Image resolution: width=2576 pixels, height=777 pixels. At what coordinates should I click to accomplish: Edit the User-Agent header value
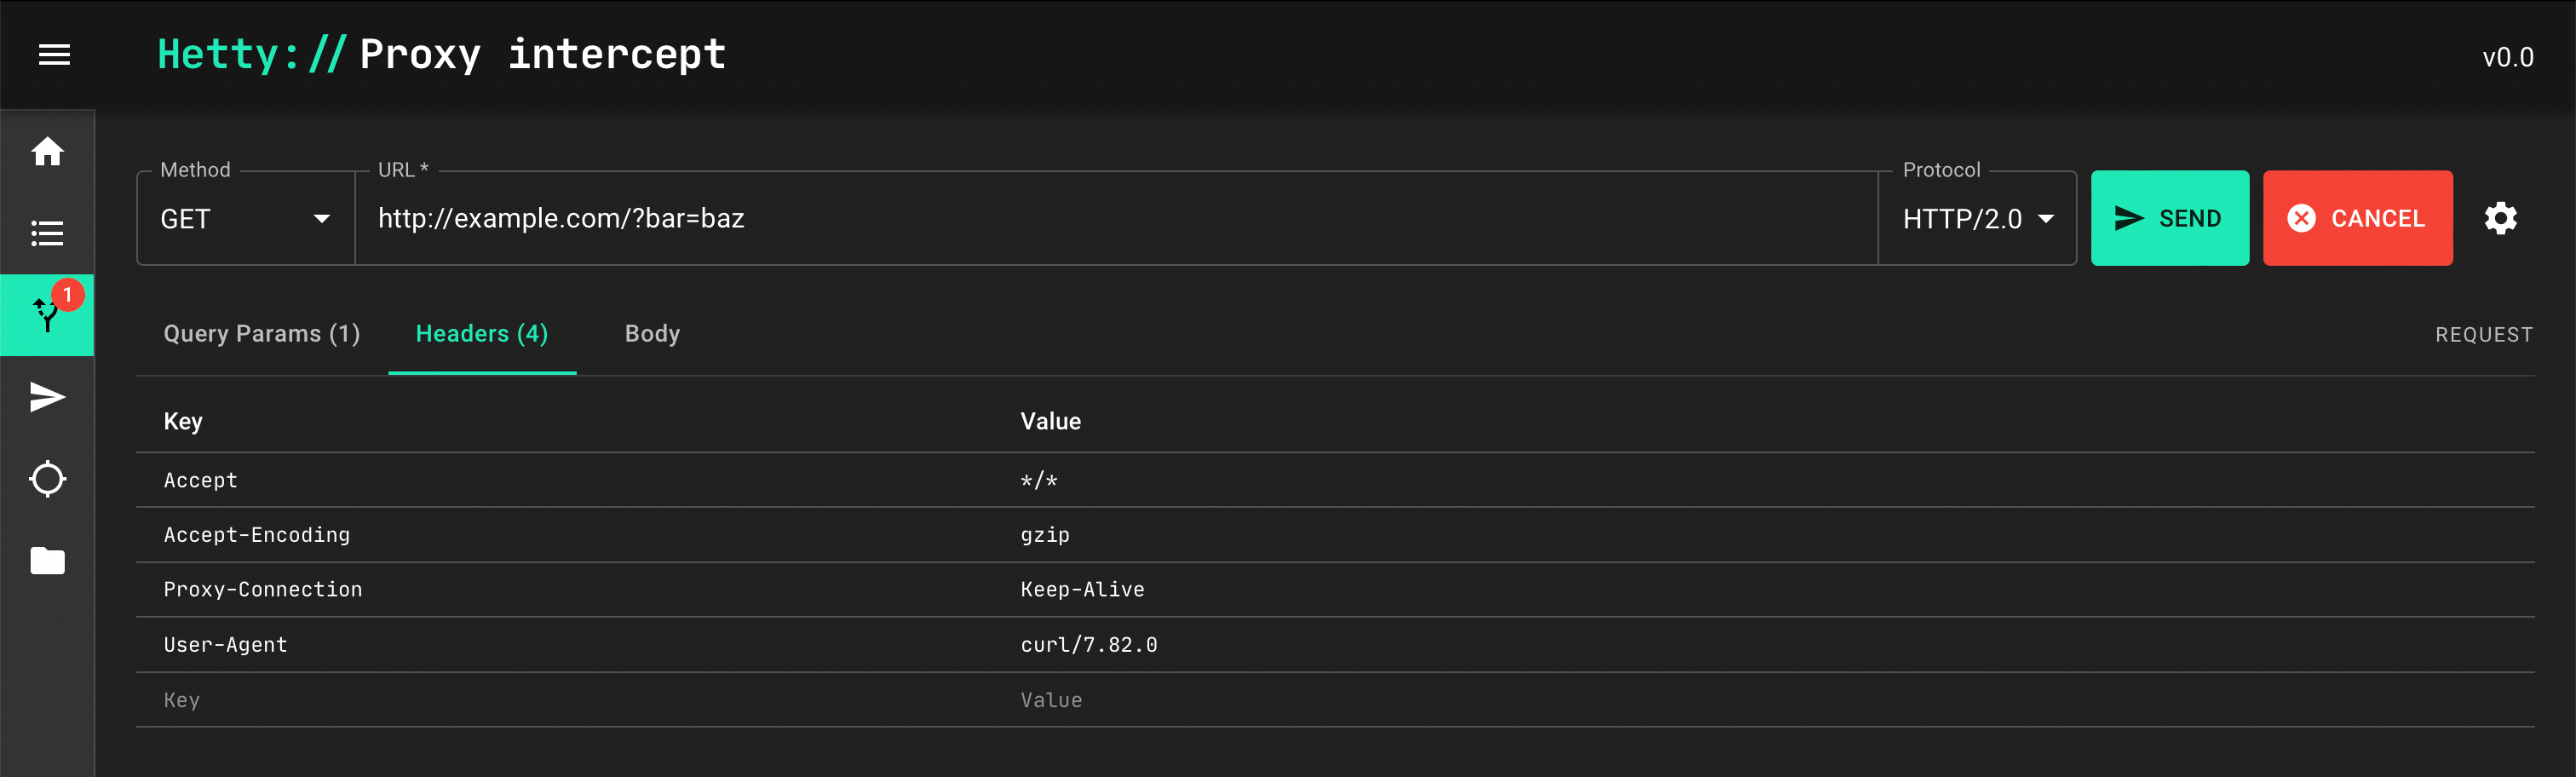1089,645
